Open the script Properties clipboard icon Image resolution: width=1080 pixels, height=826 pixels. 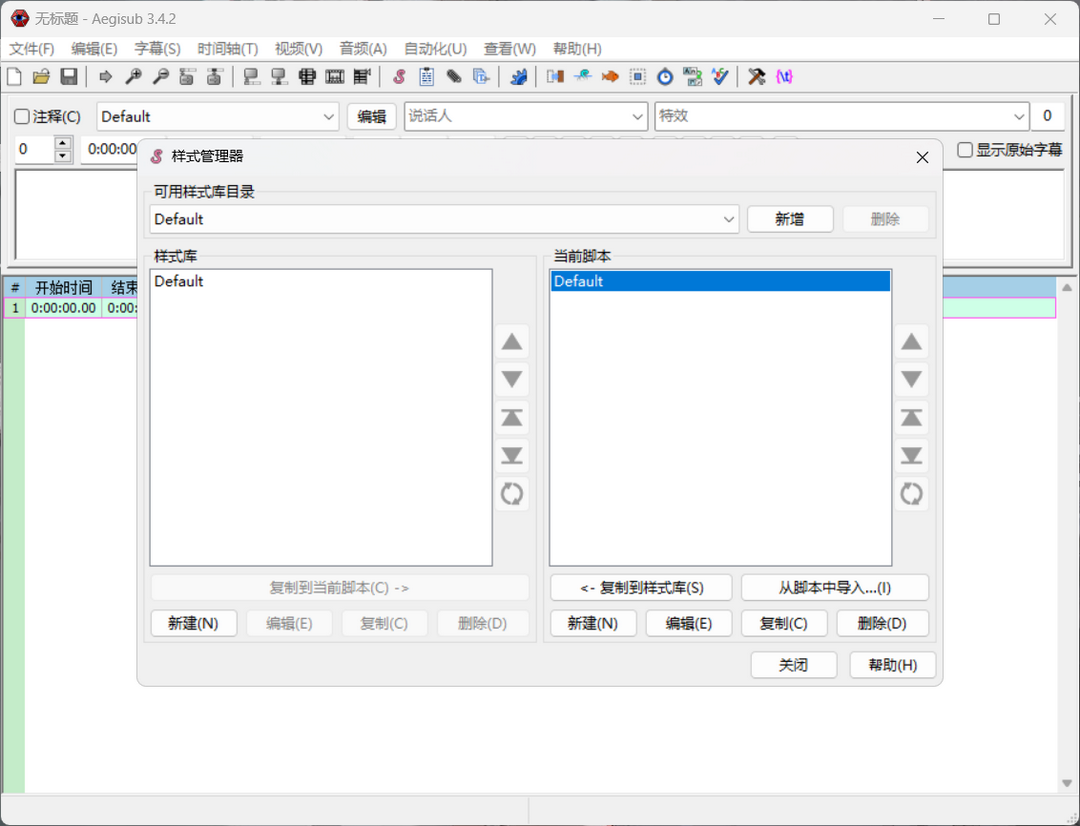pos(426,76)
